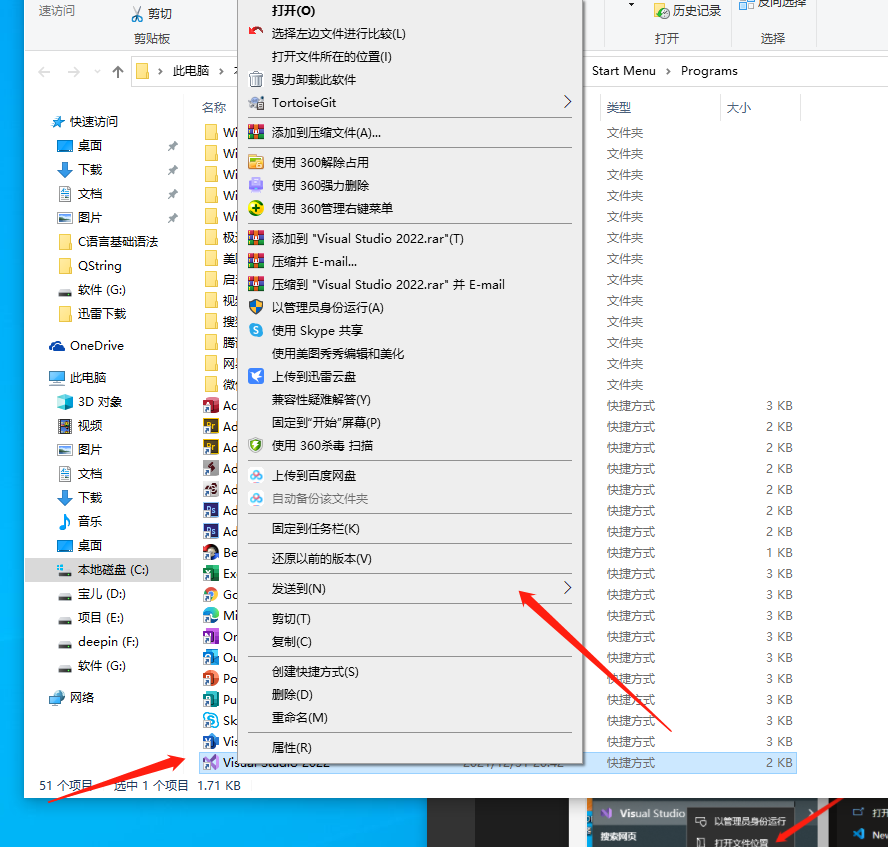Go forward with the Forward arrow
The image size is (888, 847).
(x=74, y=72)
